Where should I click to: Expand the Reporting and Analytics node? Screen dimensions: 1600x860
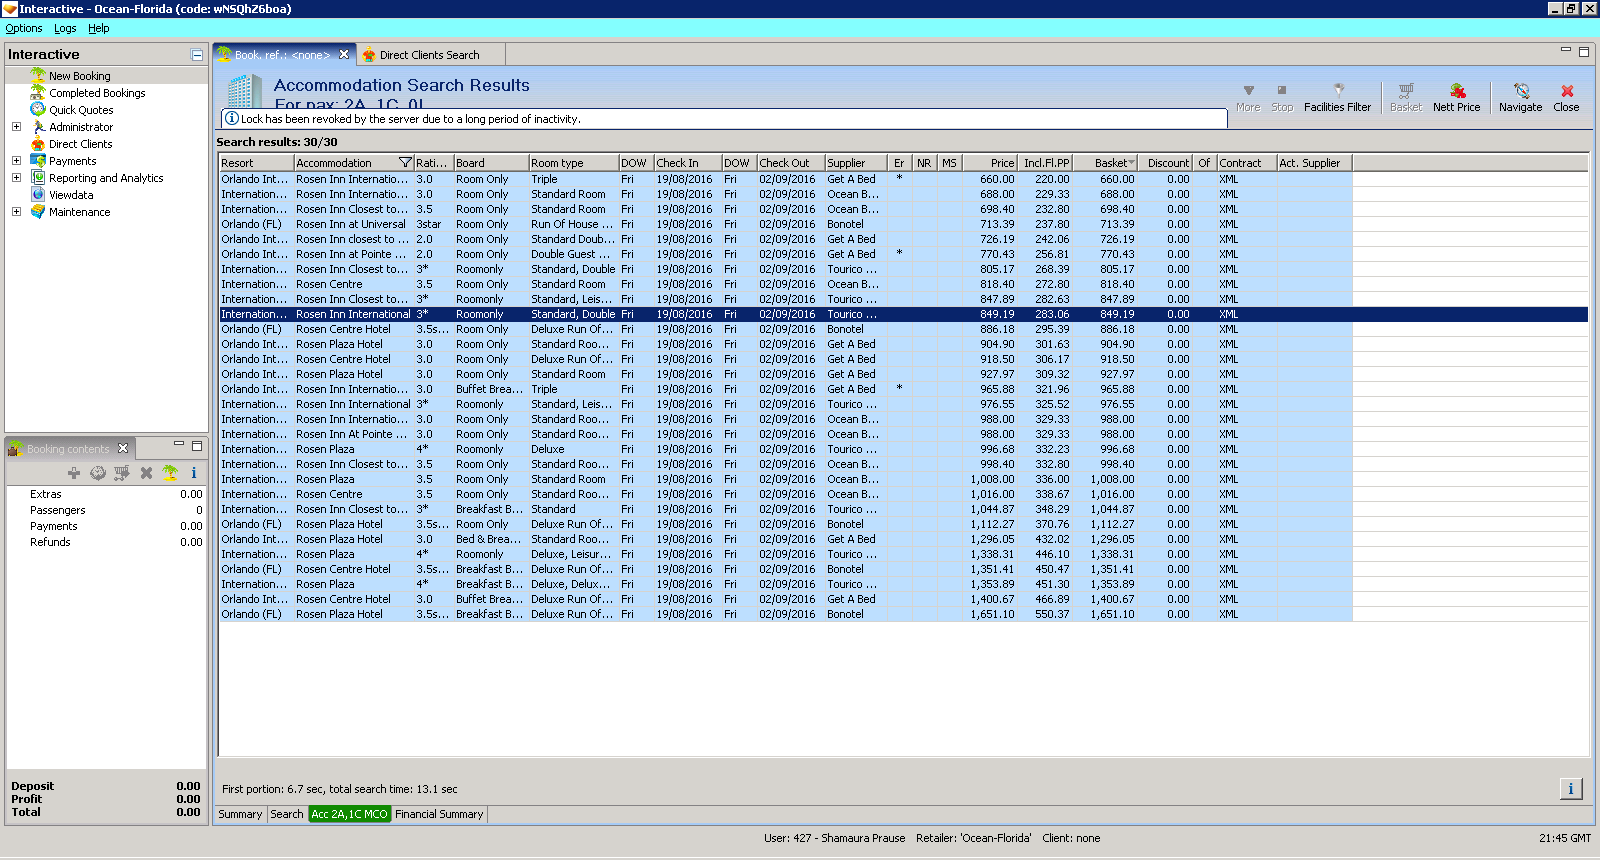click(x=16, y=178)
